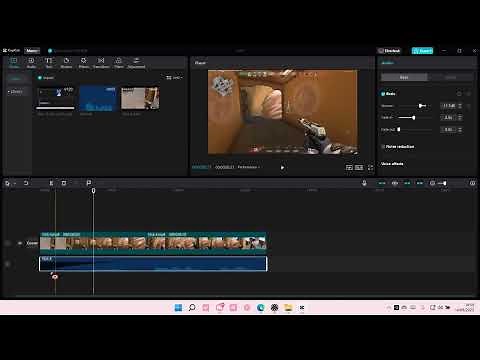The width and height of the screenshot is (480, 360).
Task: Select the blue audio clip in the timeline
Action: pyautogui.click(x=153, y=264)
